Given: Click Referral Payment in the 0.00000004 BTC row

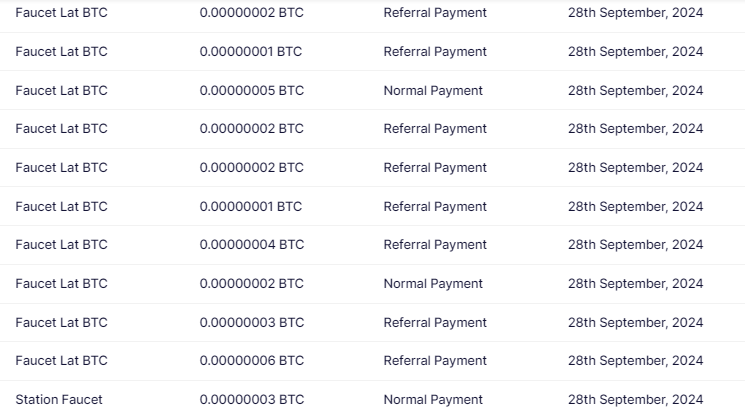Looking at the screenshot, I should click(435, 244).
